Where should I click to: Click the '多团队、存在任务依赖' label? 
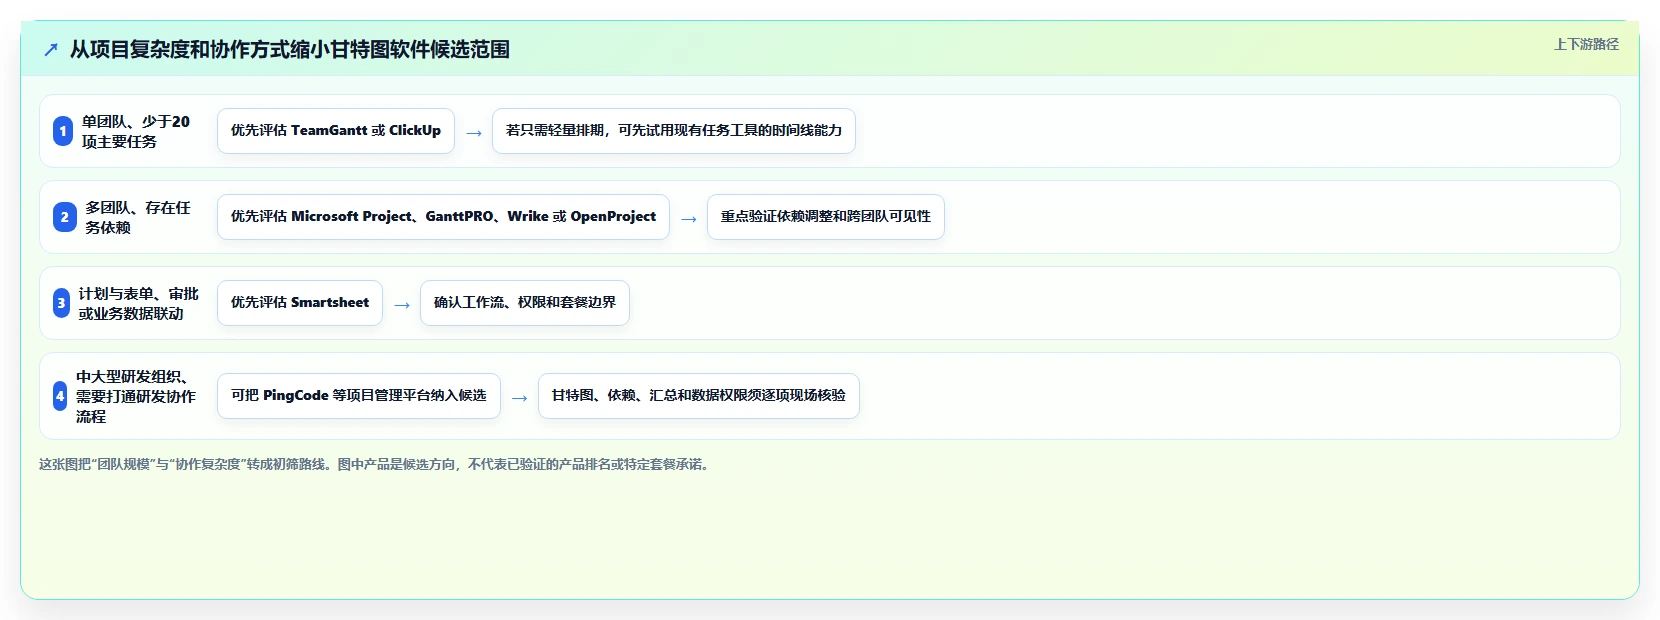point(138,217)
